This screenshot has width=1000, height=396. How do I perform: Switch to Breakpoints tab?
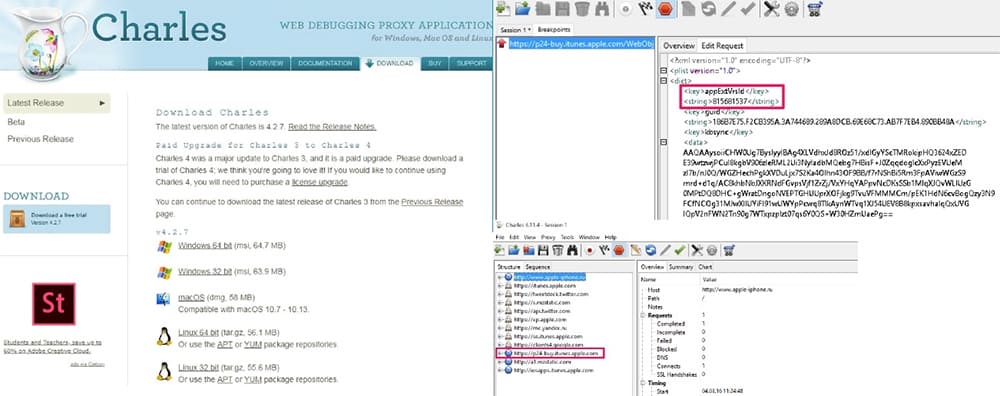pyautogui.click(x=553, y=30)
